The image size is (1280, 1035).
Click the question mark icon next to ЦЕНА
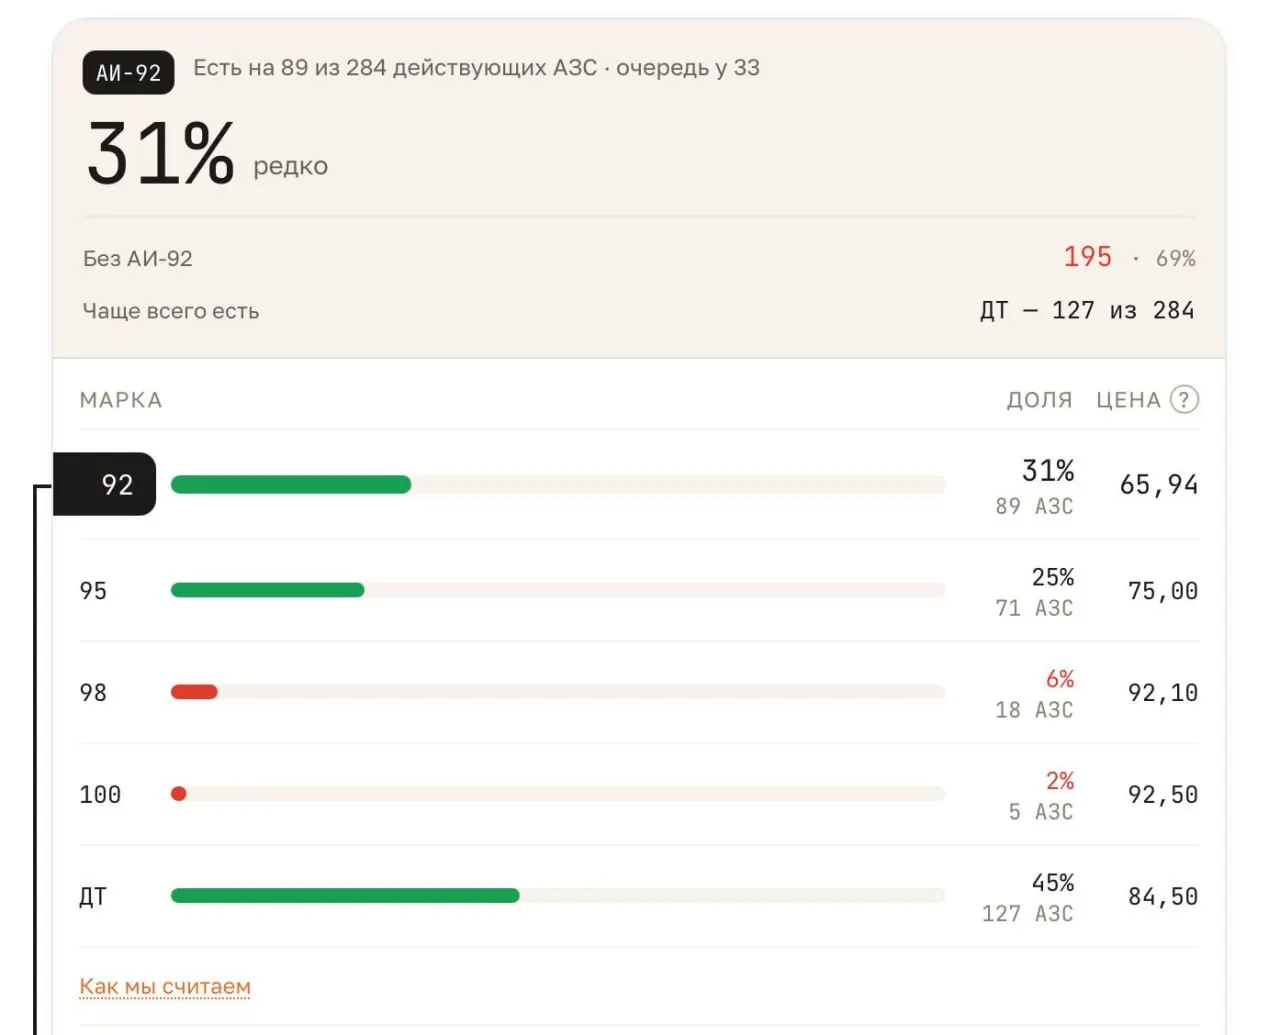pos(1184,400)
